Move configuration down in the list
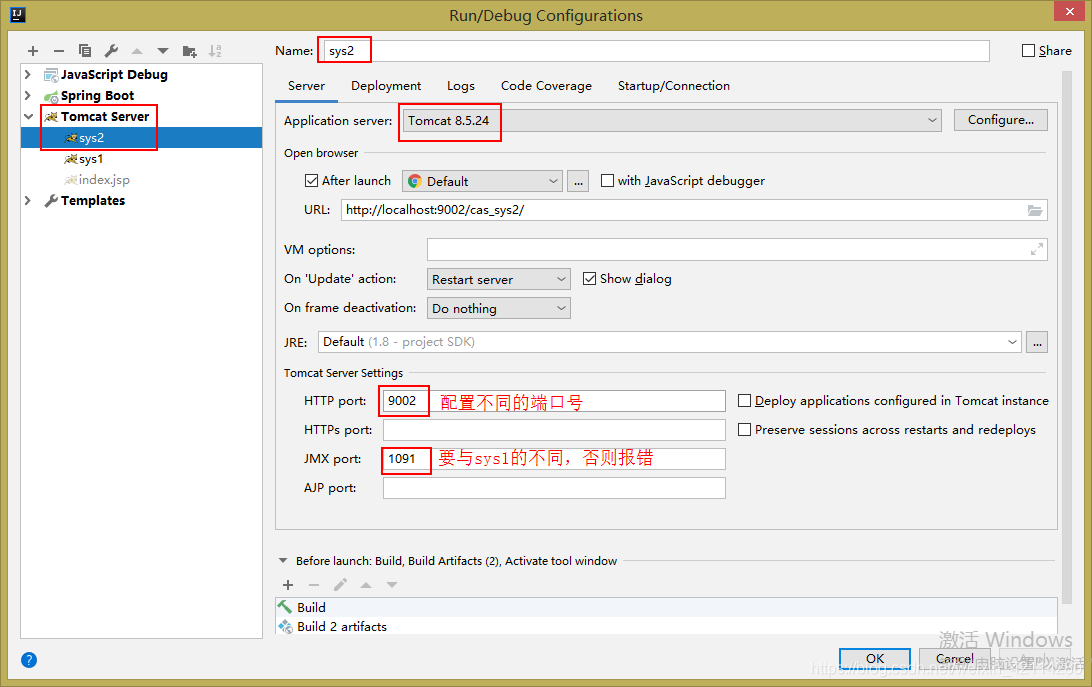This screenshot has height=687, width=1092. pyautogui.click(x=163, y=51)
